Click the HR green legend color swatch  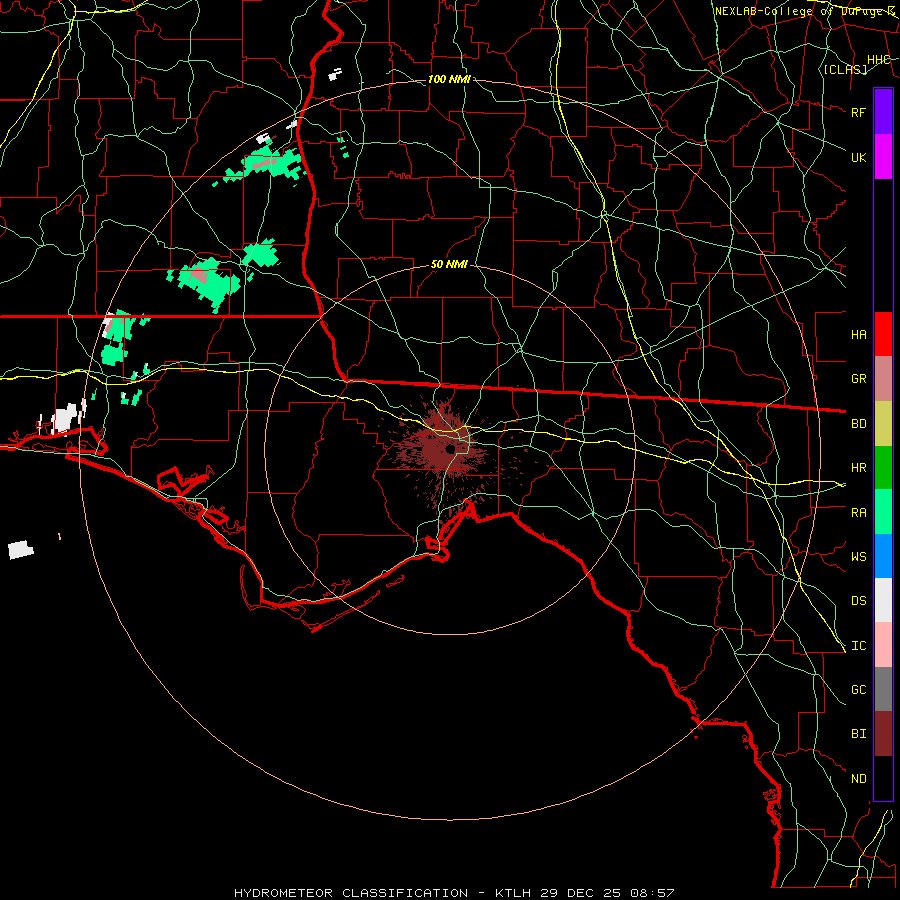point(883,467)
